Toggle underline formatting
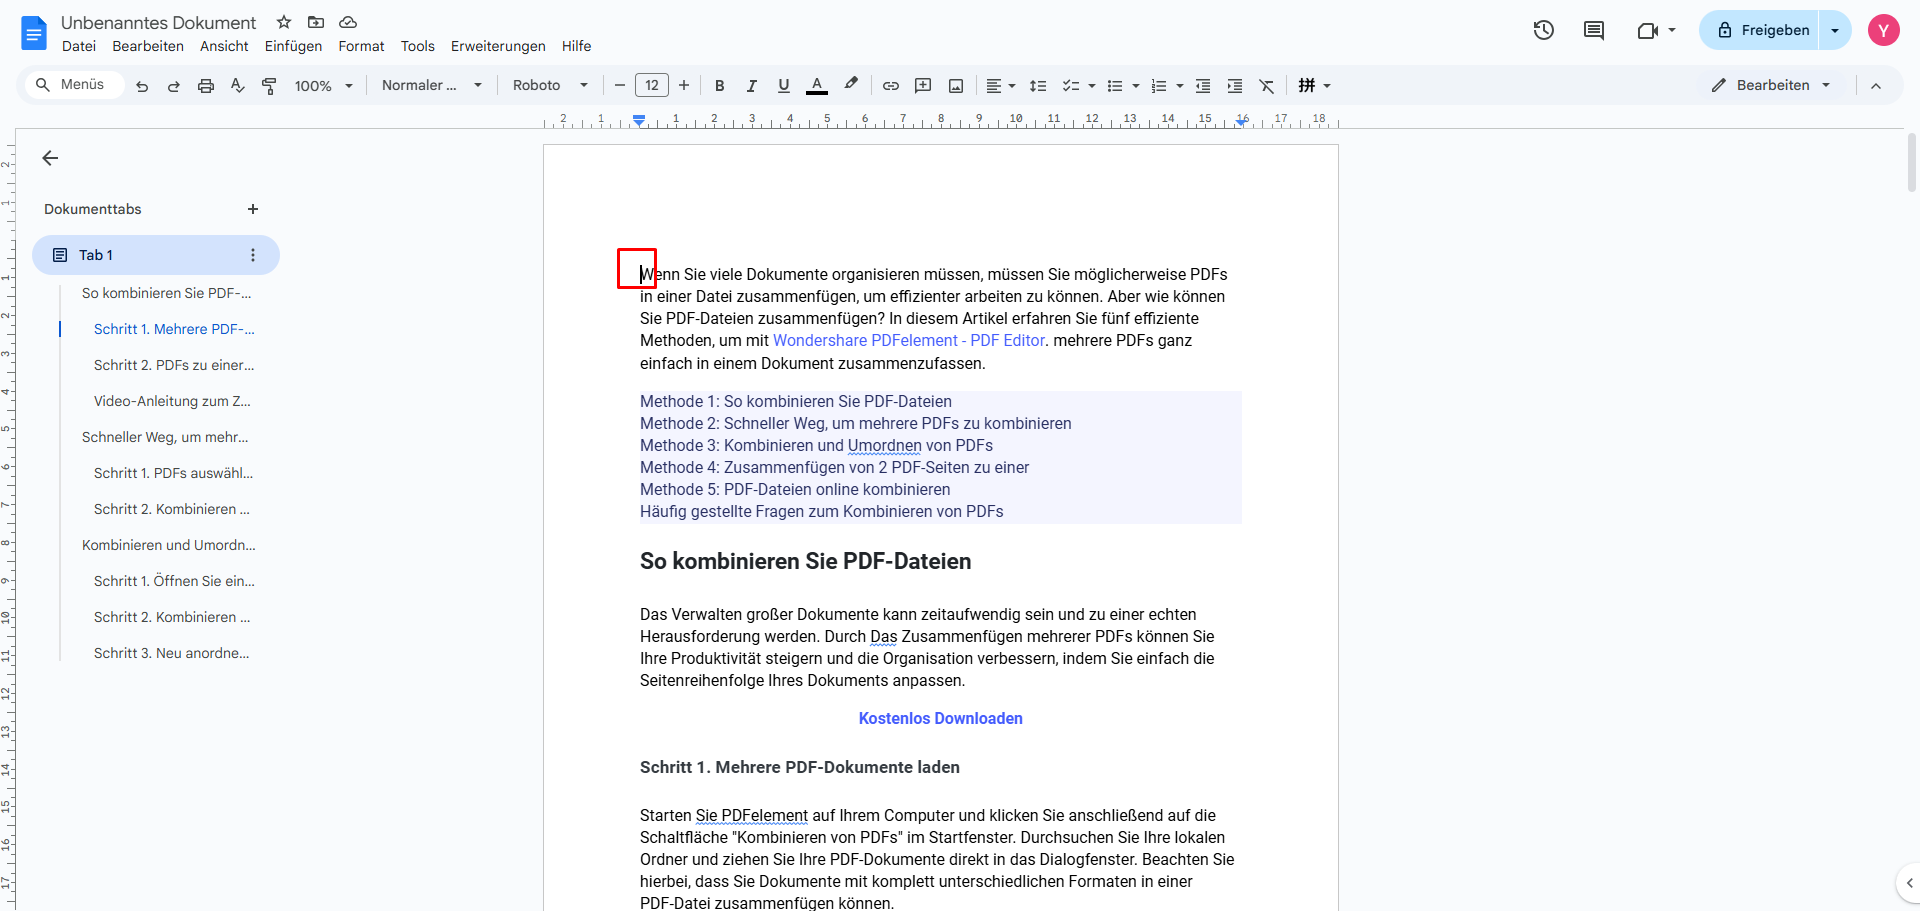 [x=784, y=86]
